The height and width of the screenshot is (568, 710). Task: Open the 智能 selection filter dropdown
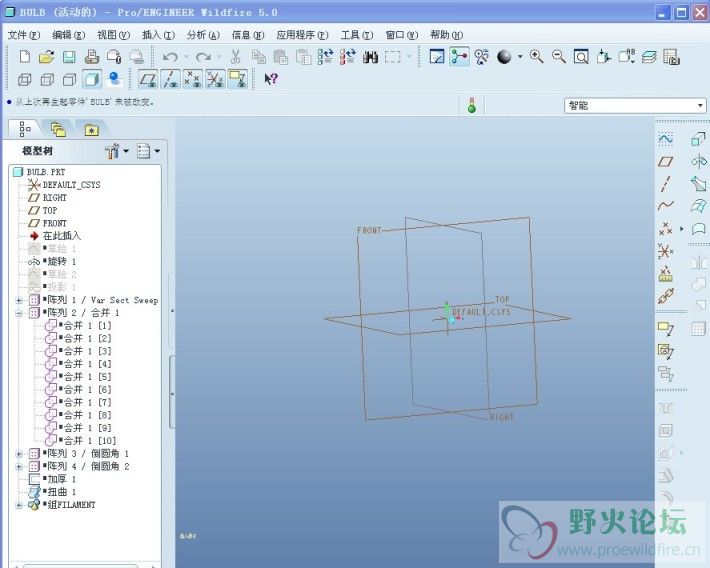635,106
